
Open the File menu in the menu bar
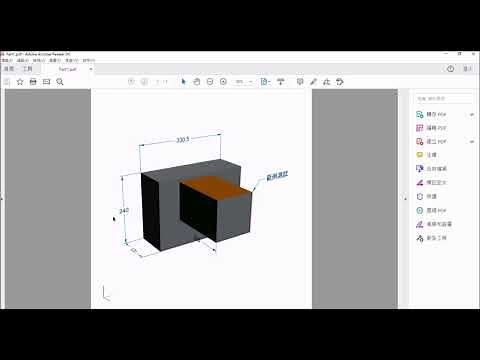click(x=7, y=60)
